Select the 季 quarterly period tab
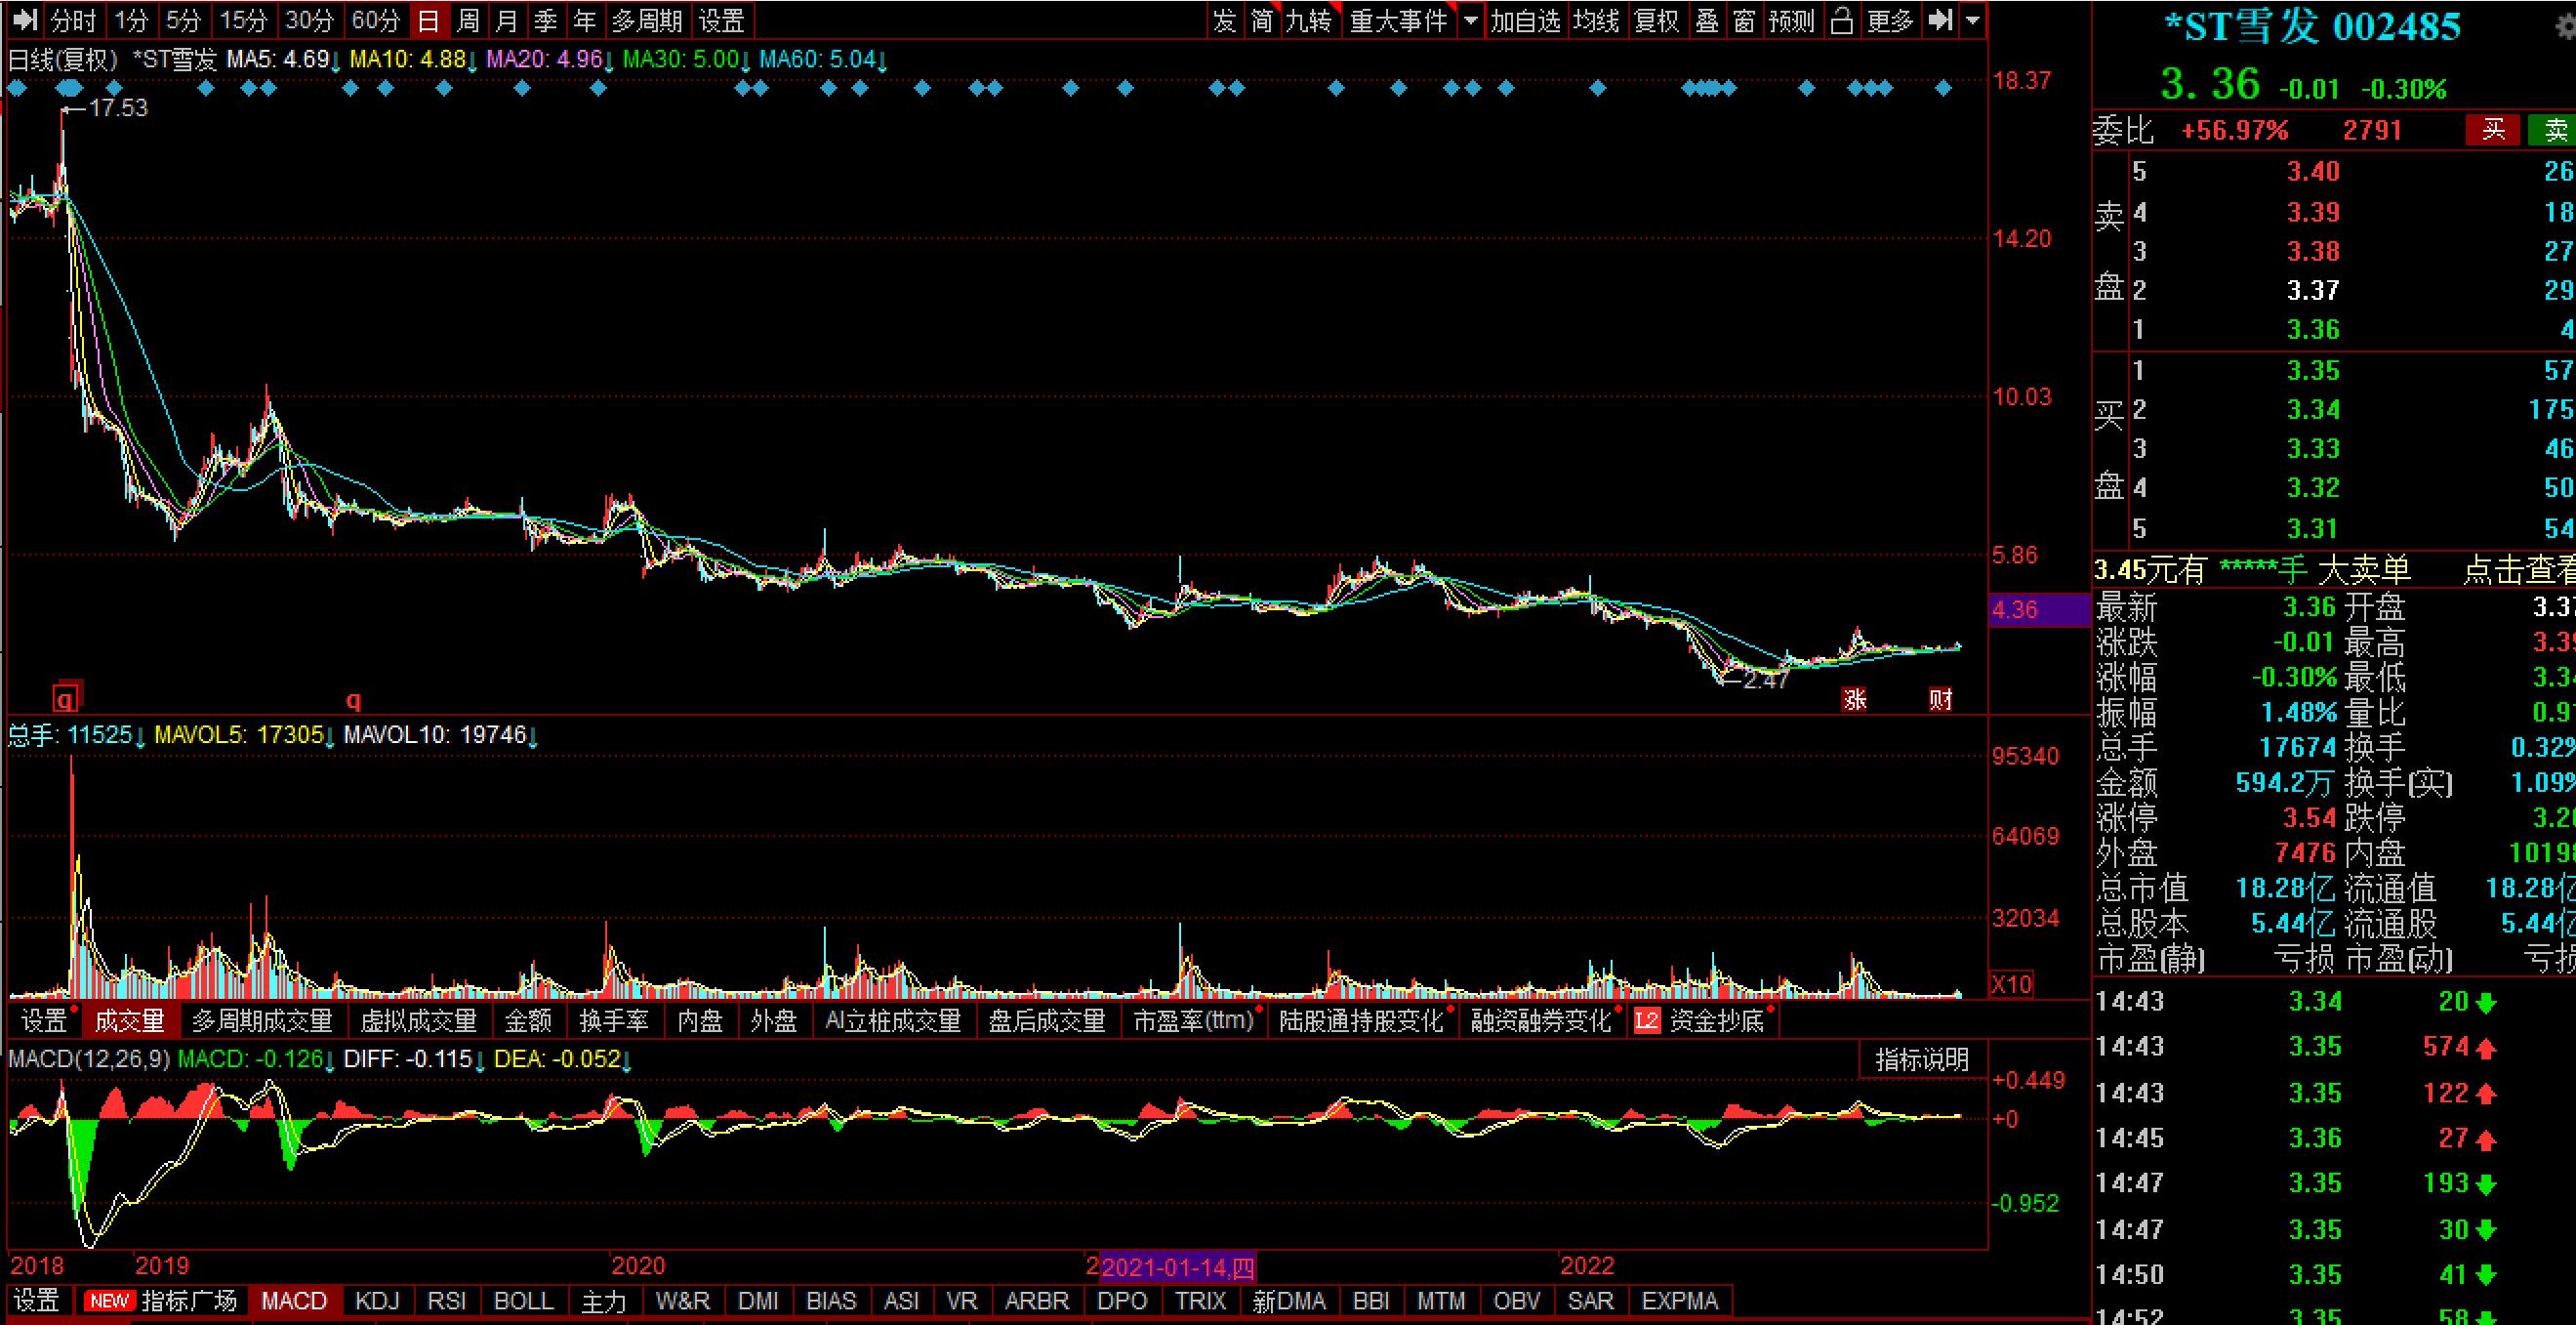 (x=545, y=20)
